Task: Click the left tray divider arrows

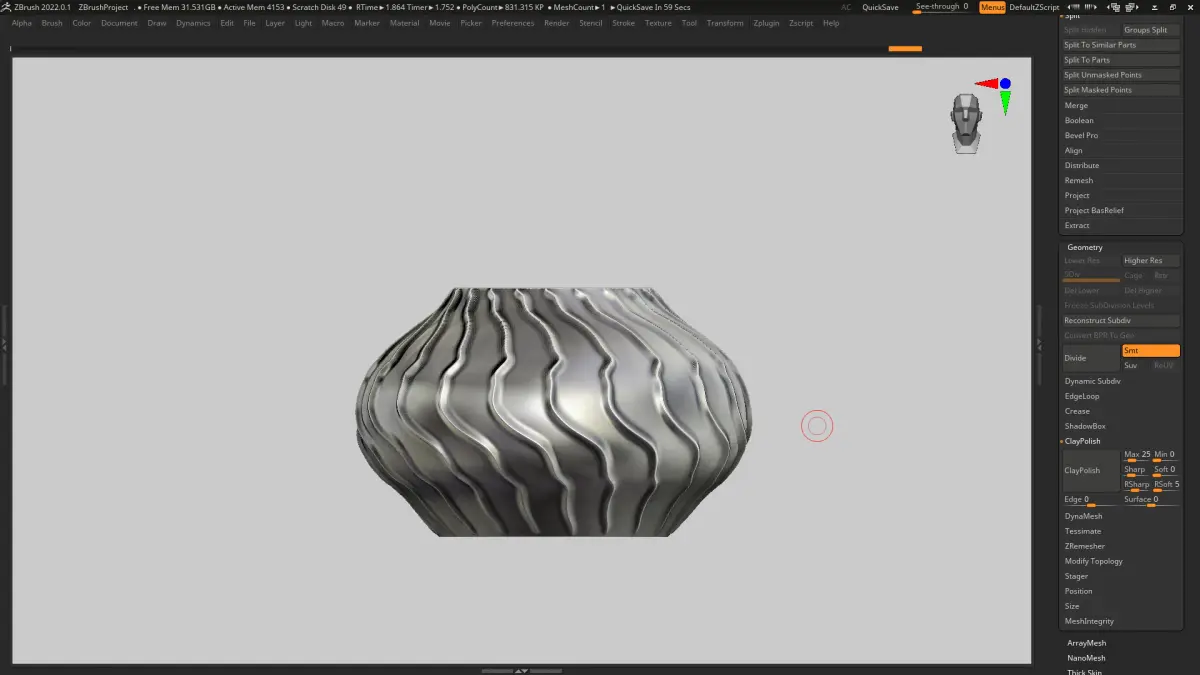Action: (4, 343)
